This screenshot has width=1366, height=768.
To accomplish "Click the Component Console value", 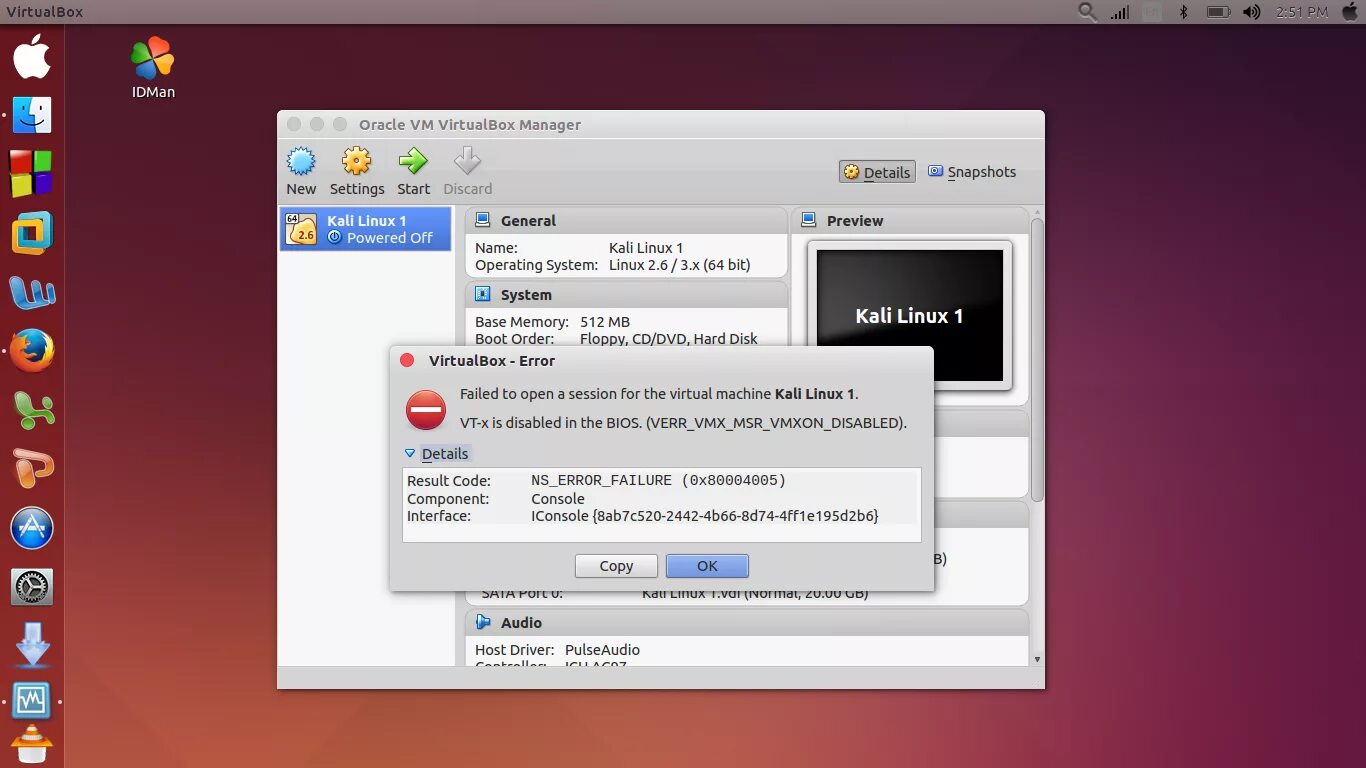I will (x=558, y=498).
